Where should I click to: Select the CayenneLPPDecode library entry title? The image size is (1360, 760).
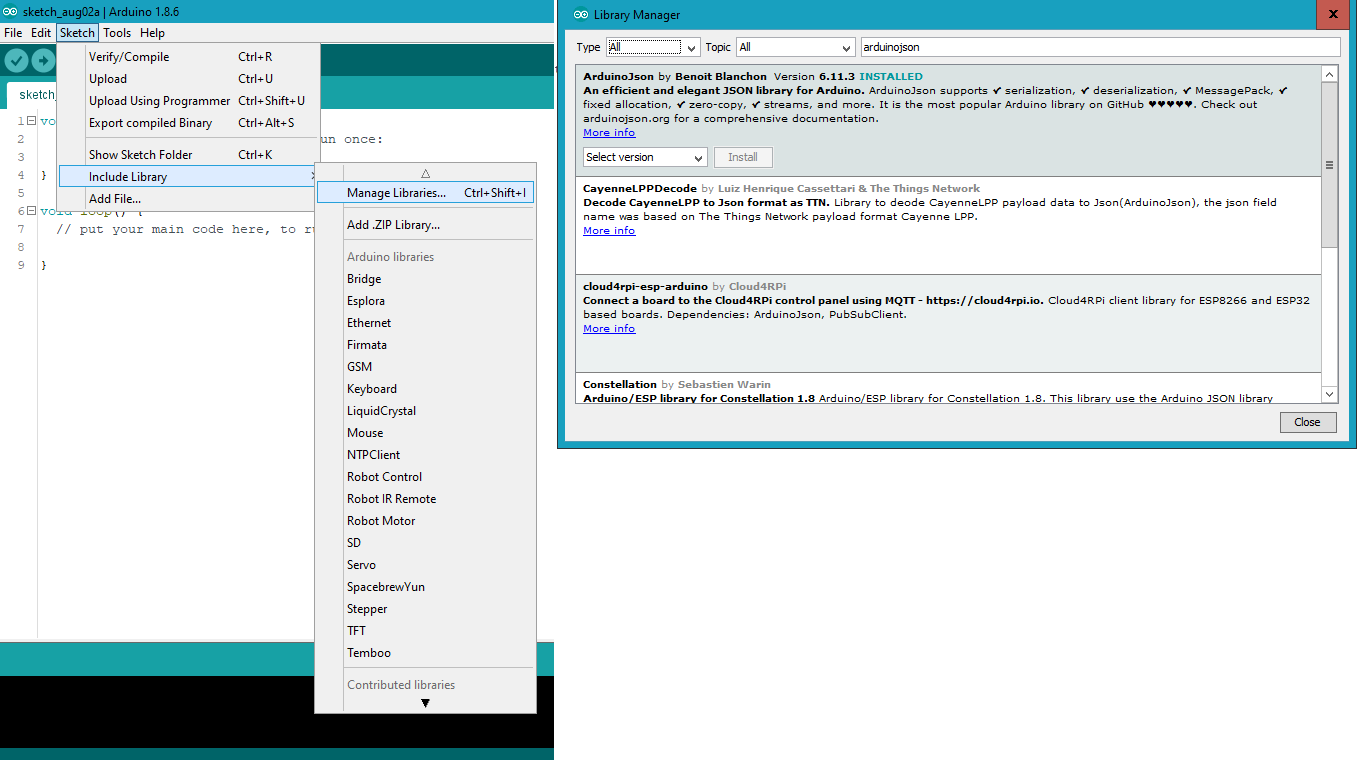point(640,188)
